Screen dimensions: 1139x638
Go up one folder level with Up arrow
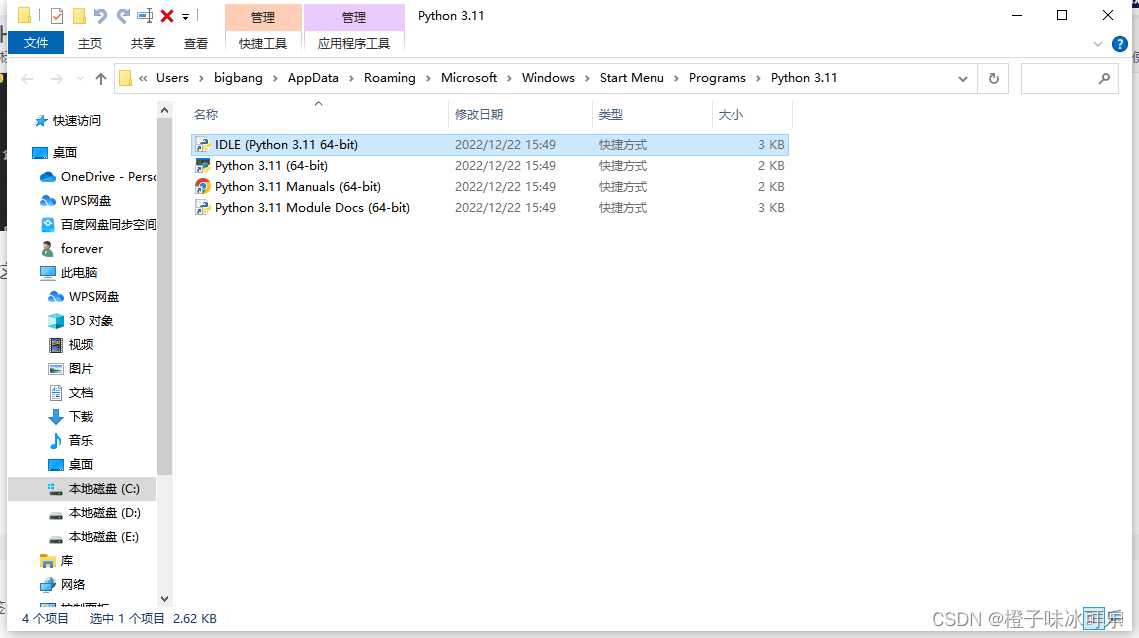(100, 78)
